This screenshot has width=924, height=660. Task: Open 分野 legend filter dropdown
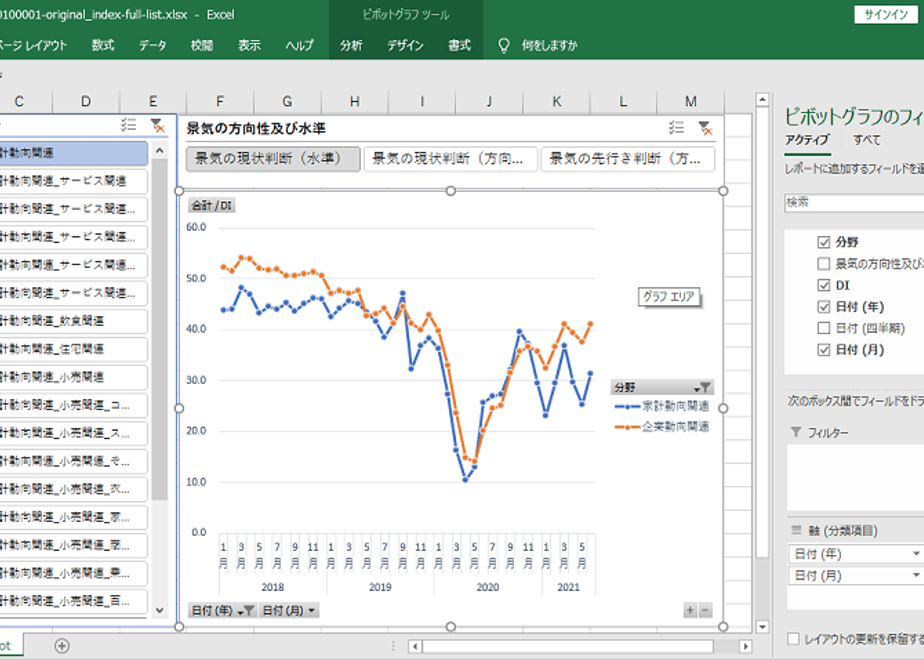[x=702, y=387]
